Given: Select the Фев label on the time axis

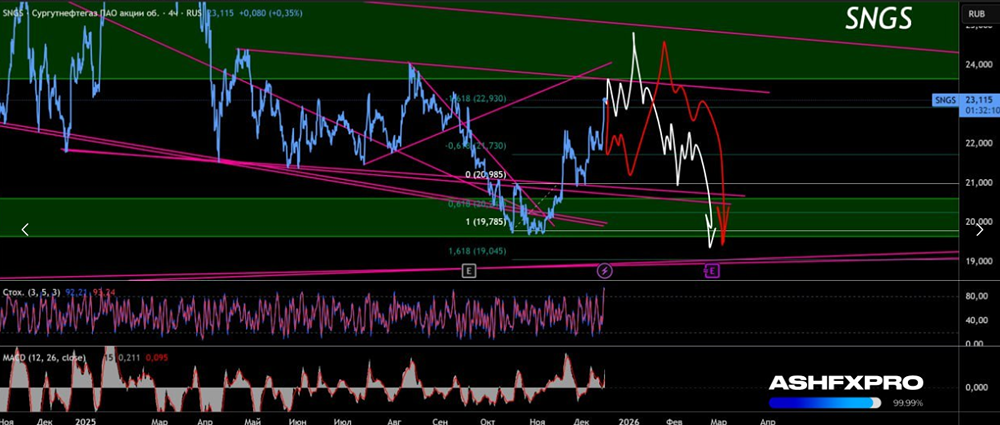Looking at the screenshot, I should 674,421.
